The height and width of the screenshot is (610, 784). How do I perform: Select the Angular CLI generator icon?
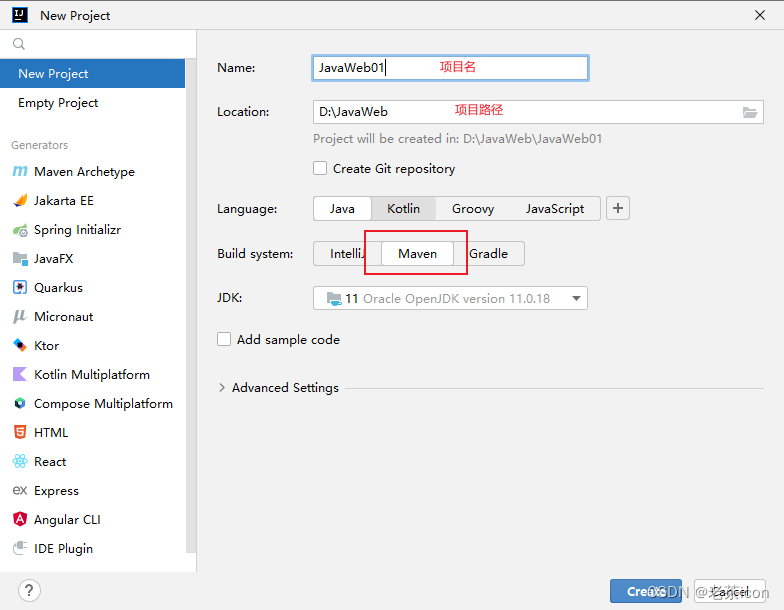pyautogui.click(x=20, y=519)
